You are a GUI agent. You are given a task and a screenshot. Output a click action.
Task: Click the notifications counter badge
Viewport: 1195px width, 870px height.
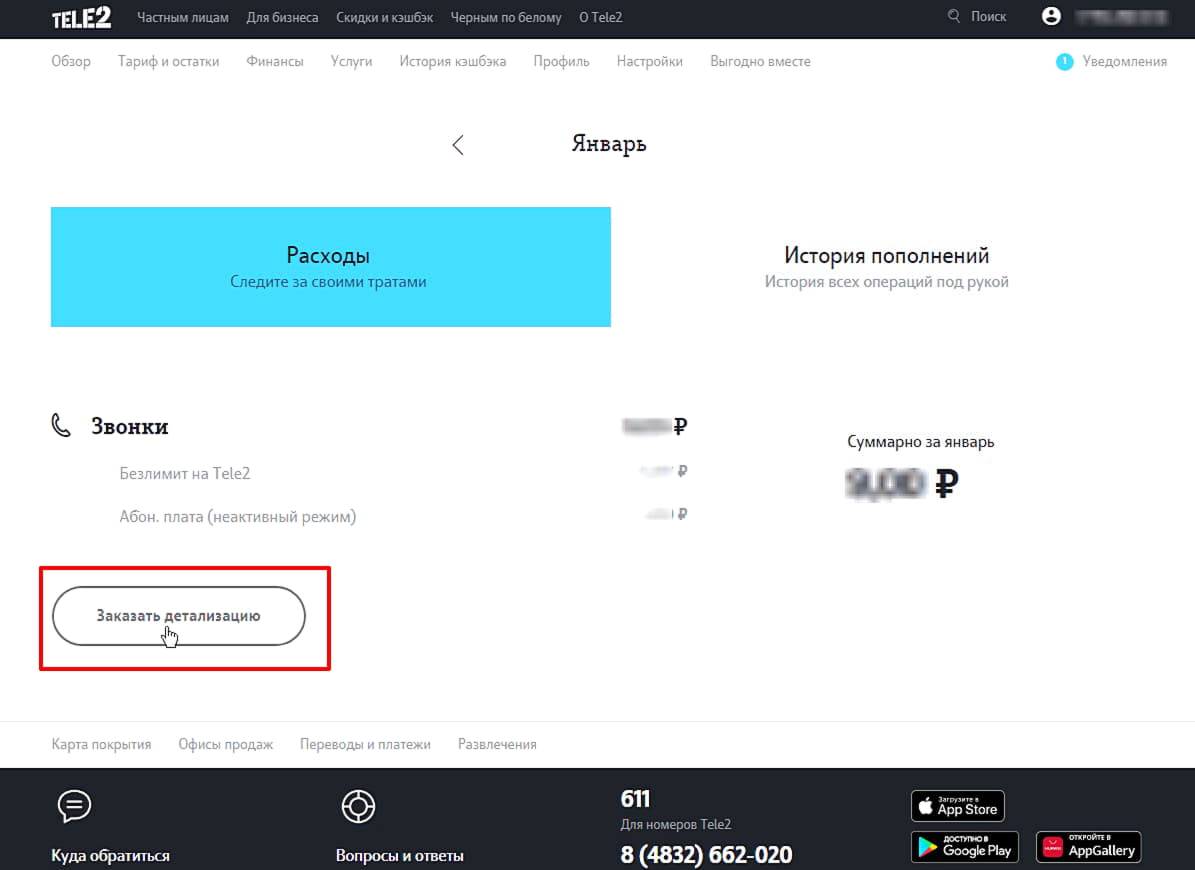pyautogui.click(x=1064, y=62)
